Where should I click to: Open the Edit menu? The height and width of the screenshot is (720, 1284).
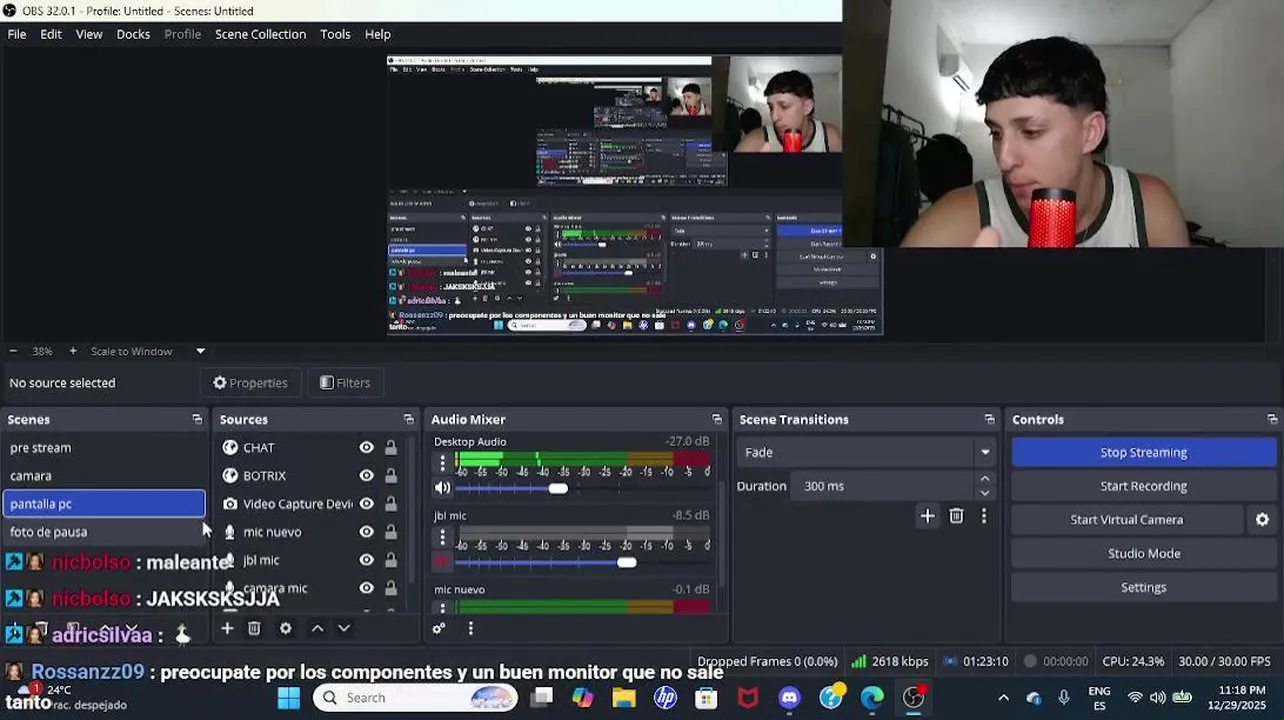point(51,34)
